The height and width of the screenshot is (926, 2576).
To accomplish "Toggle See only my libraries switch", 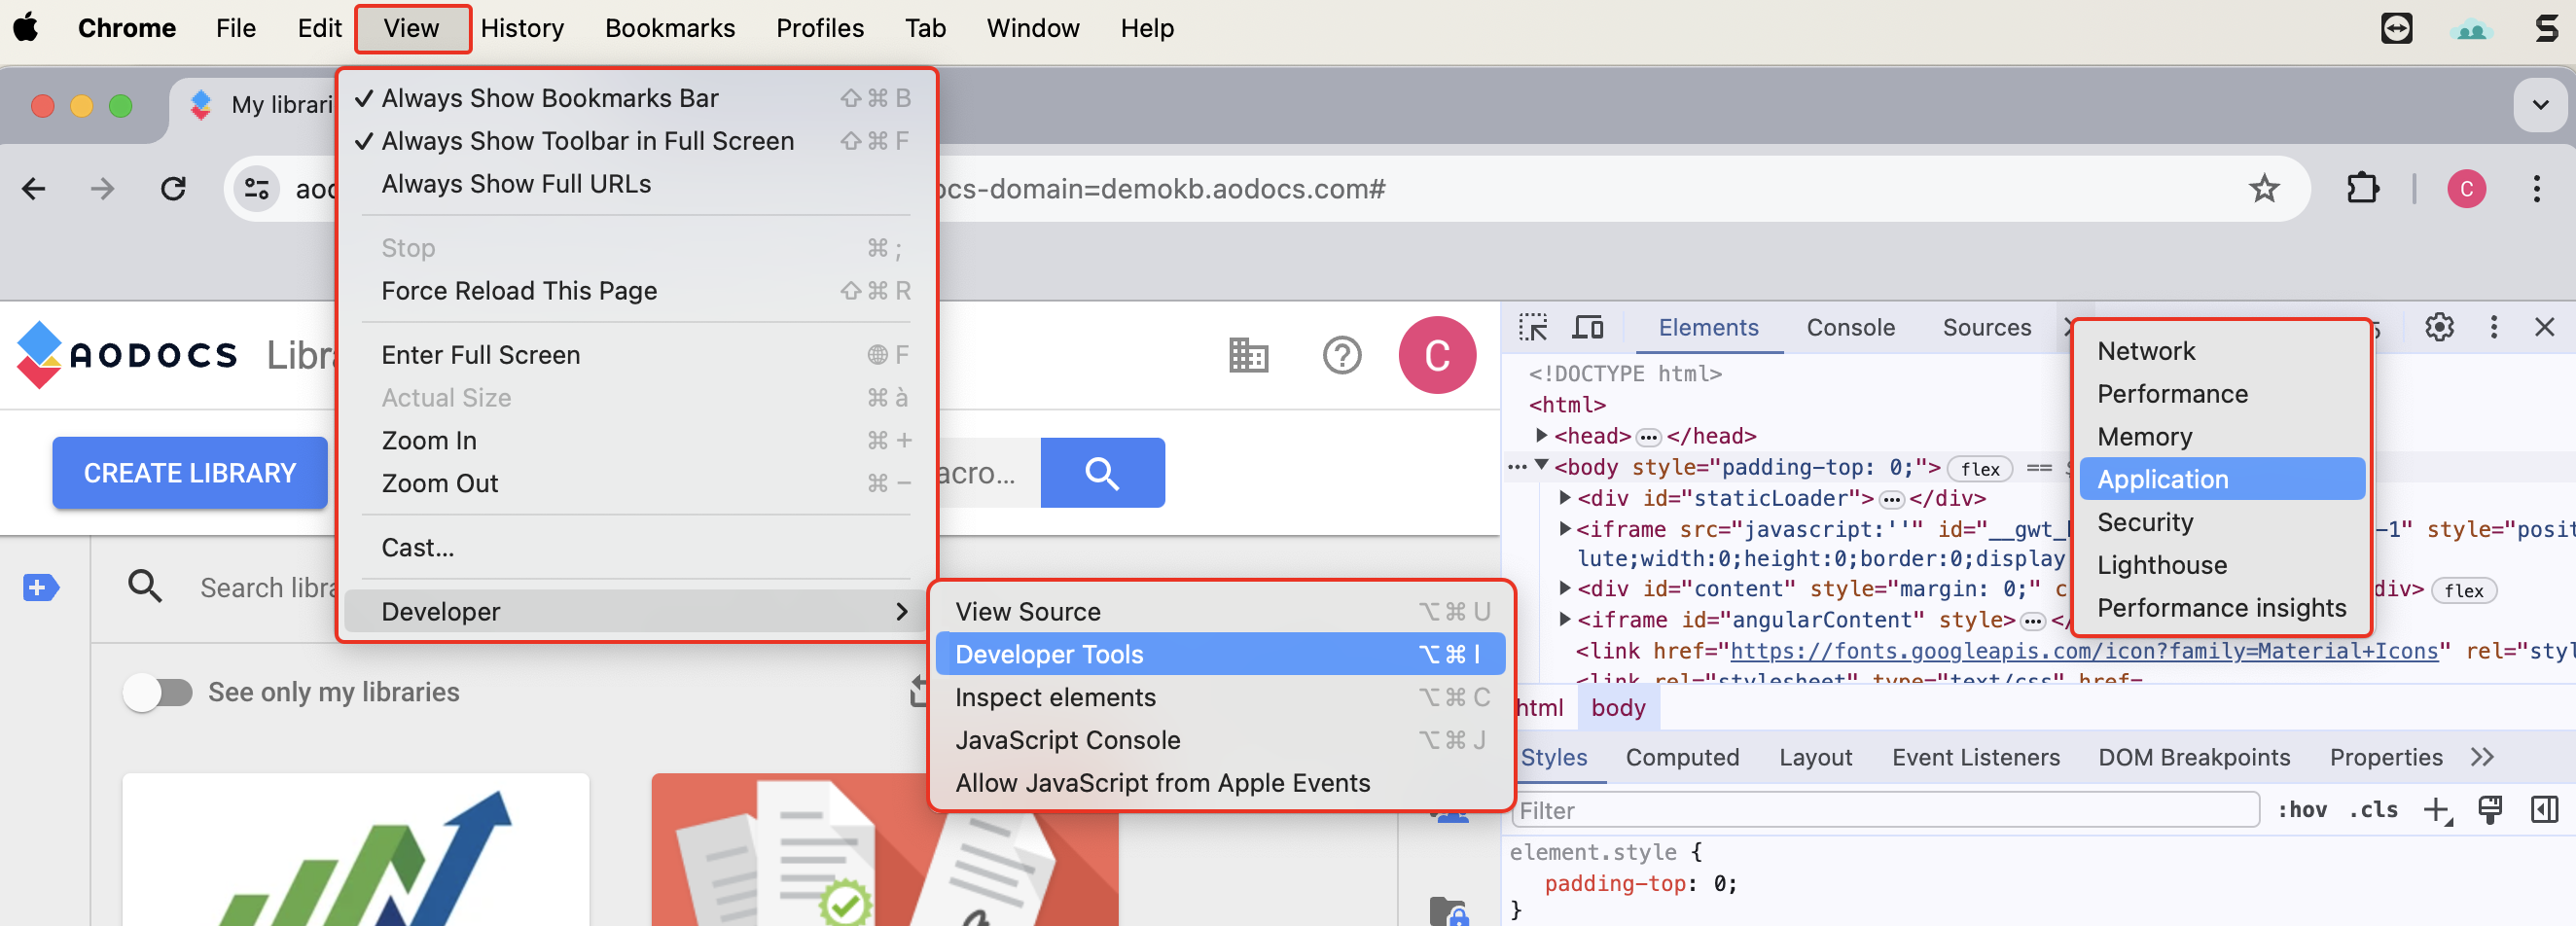I will coord(158,692).
